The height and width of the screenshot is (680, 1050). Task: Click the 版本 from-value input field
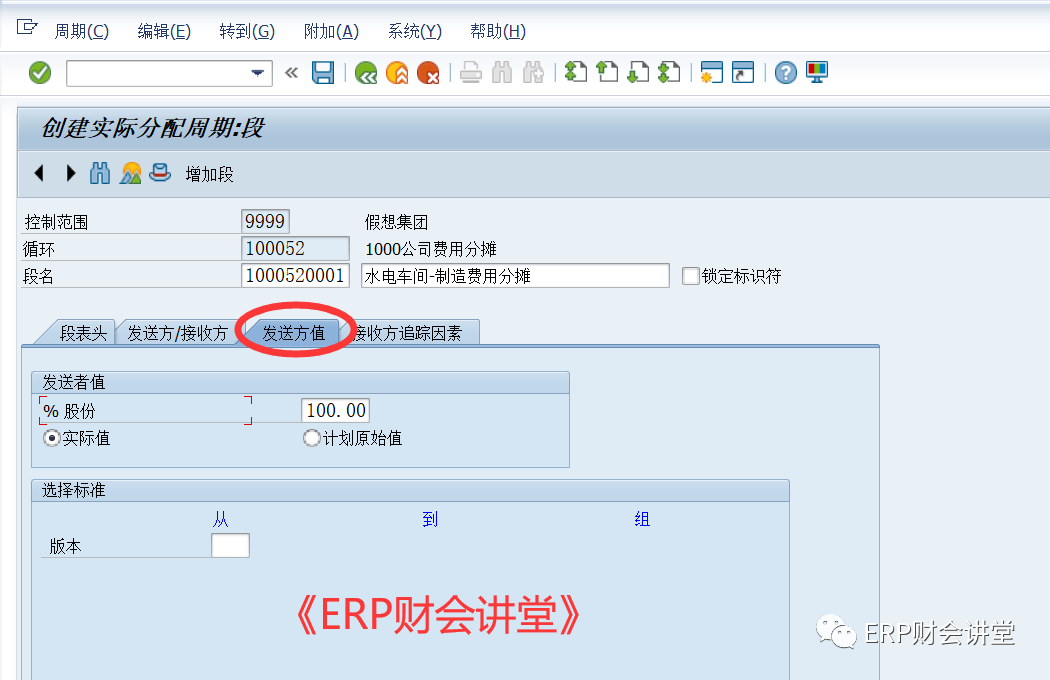click(230, 546)
